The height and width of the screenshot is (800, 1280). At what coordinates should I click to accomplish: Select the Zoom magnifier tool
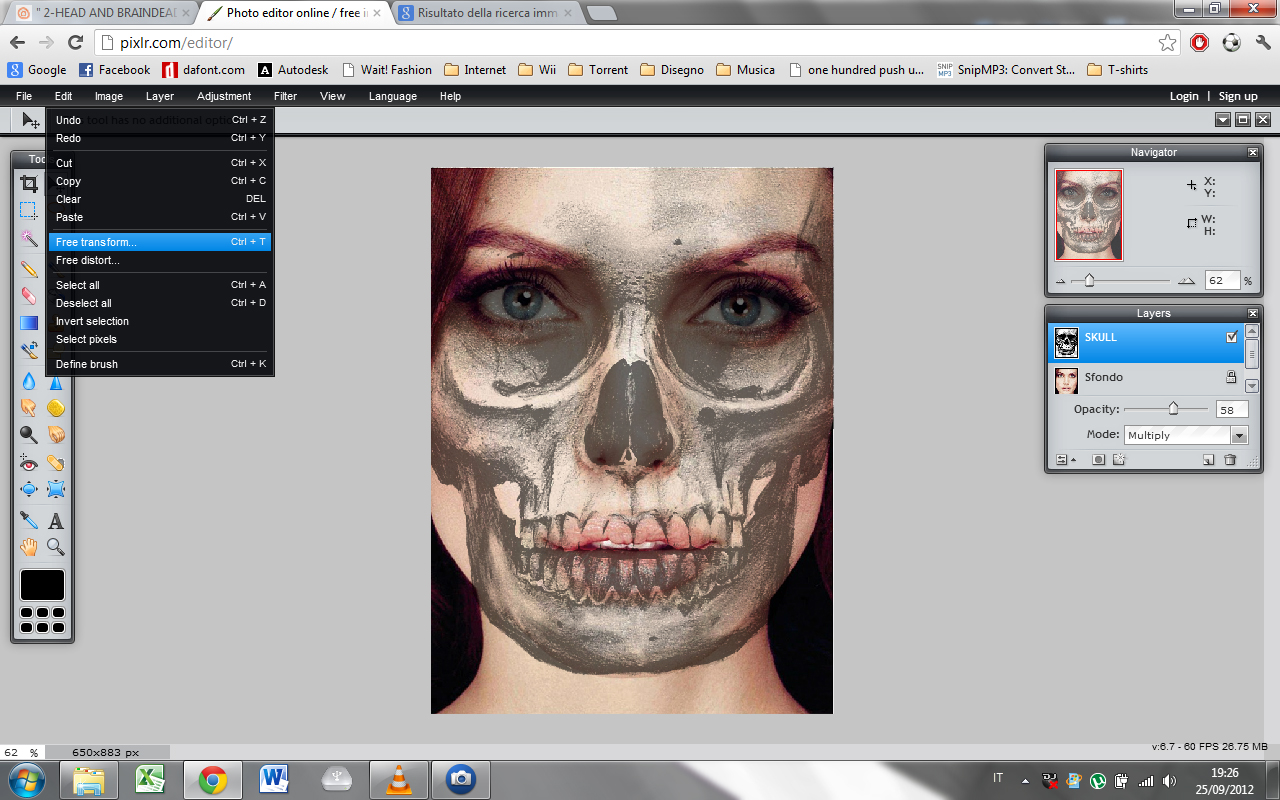(56, 547)
